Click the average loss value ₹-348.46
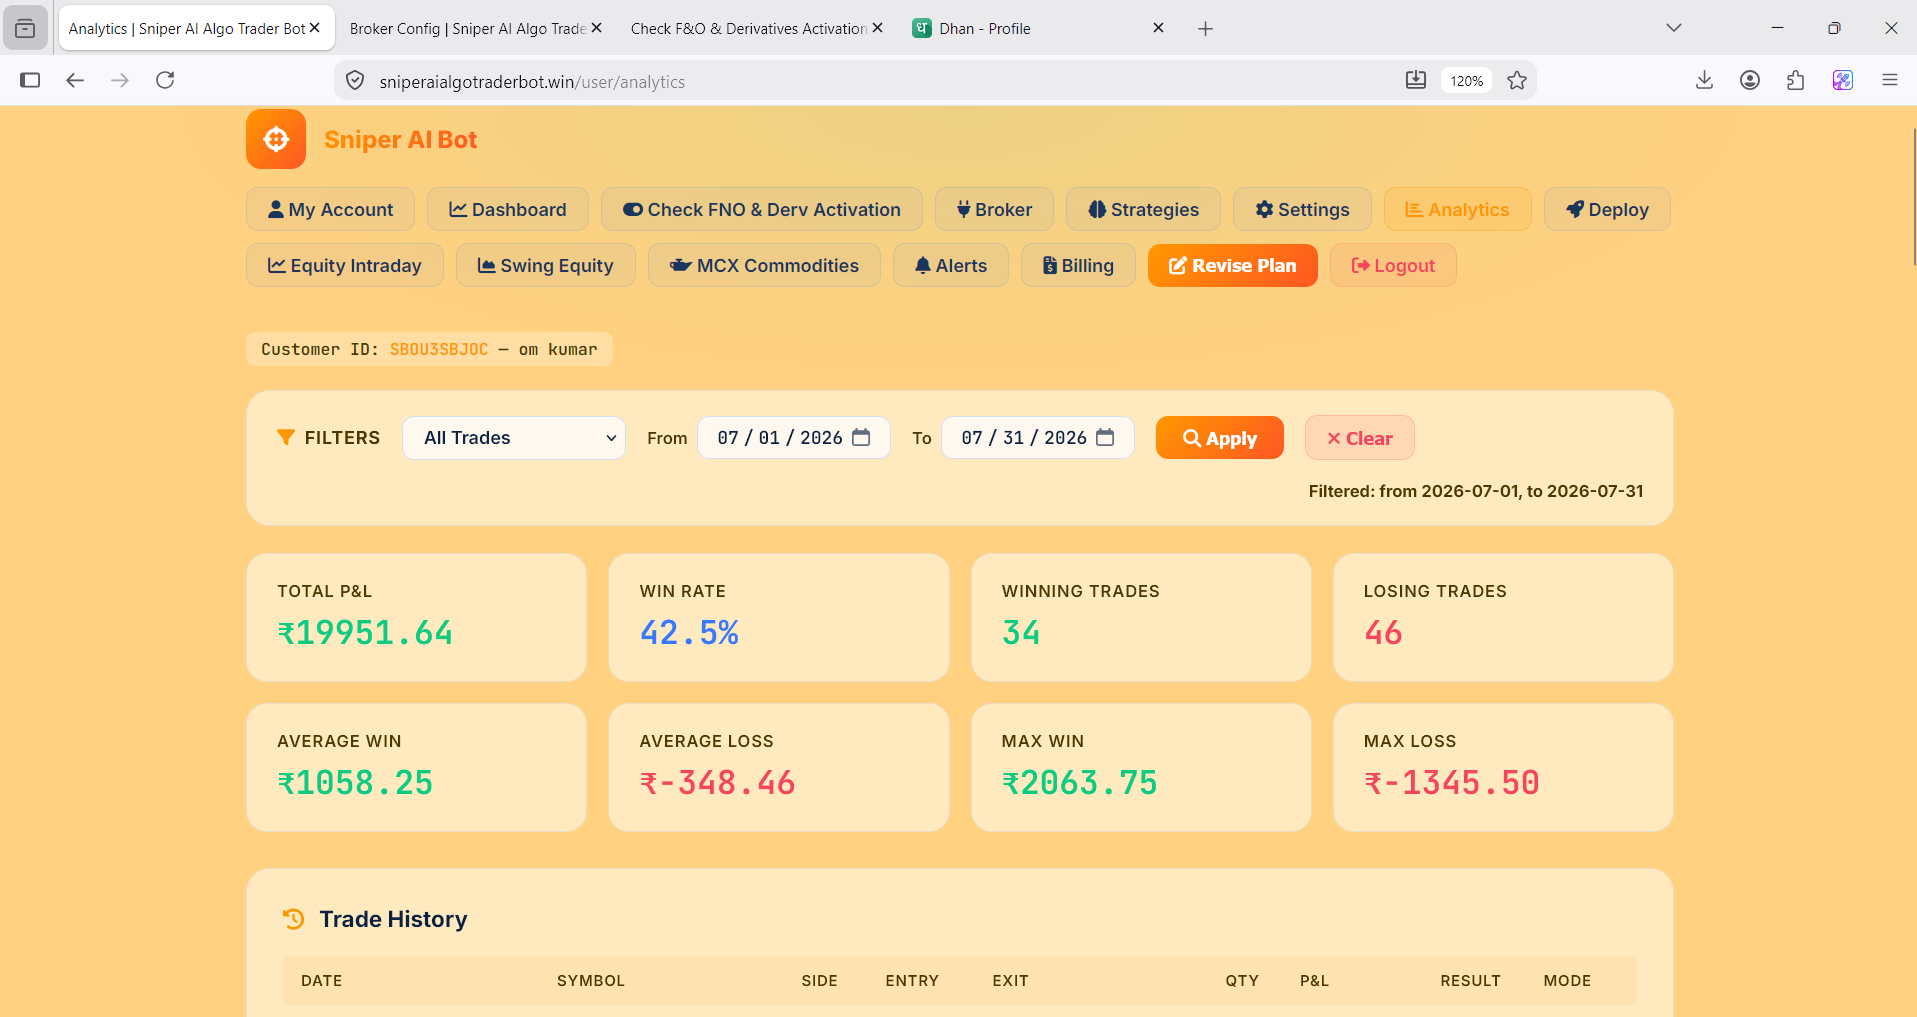Image resolution: width=1917 pixels, height=1017 pixels. coord(717,782)
